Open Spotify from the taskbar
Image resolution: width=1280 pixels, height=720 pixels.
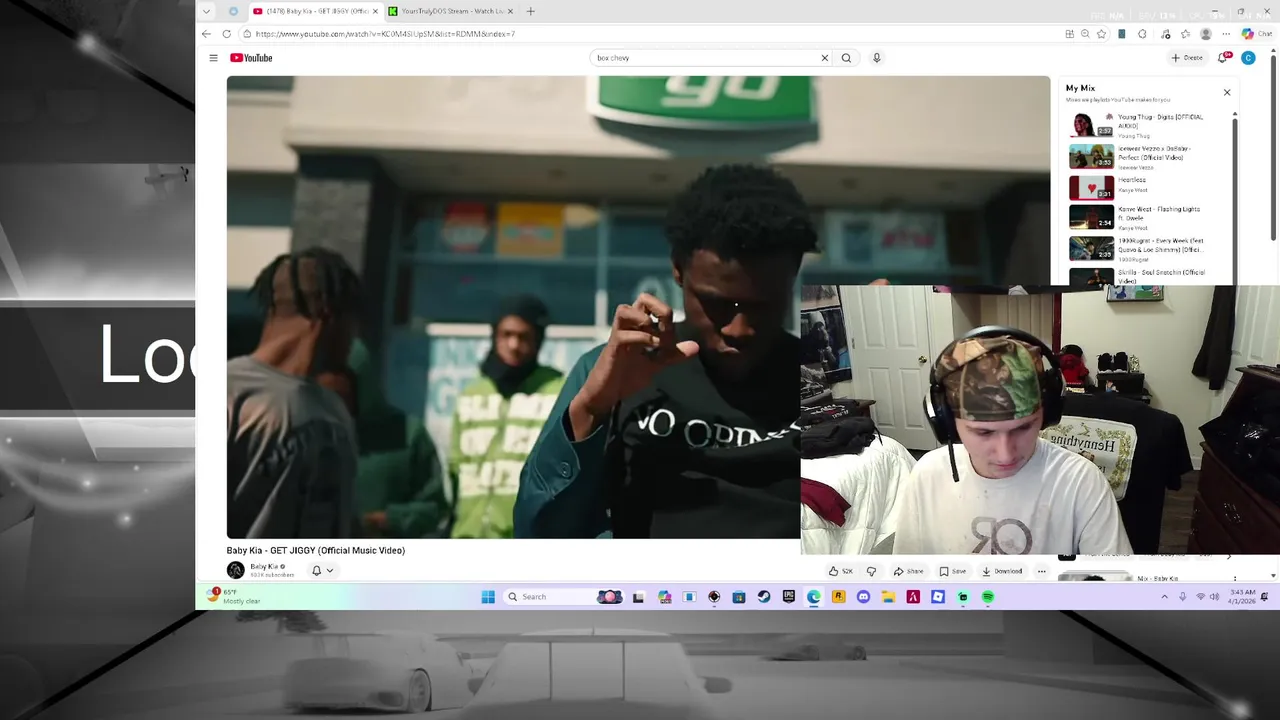[988, 597]
